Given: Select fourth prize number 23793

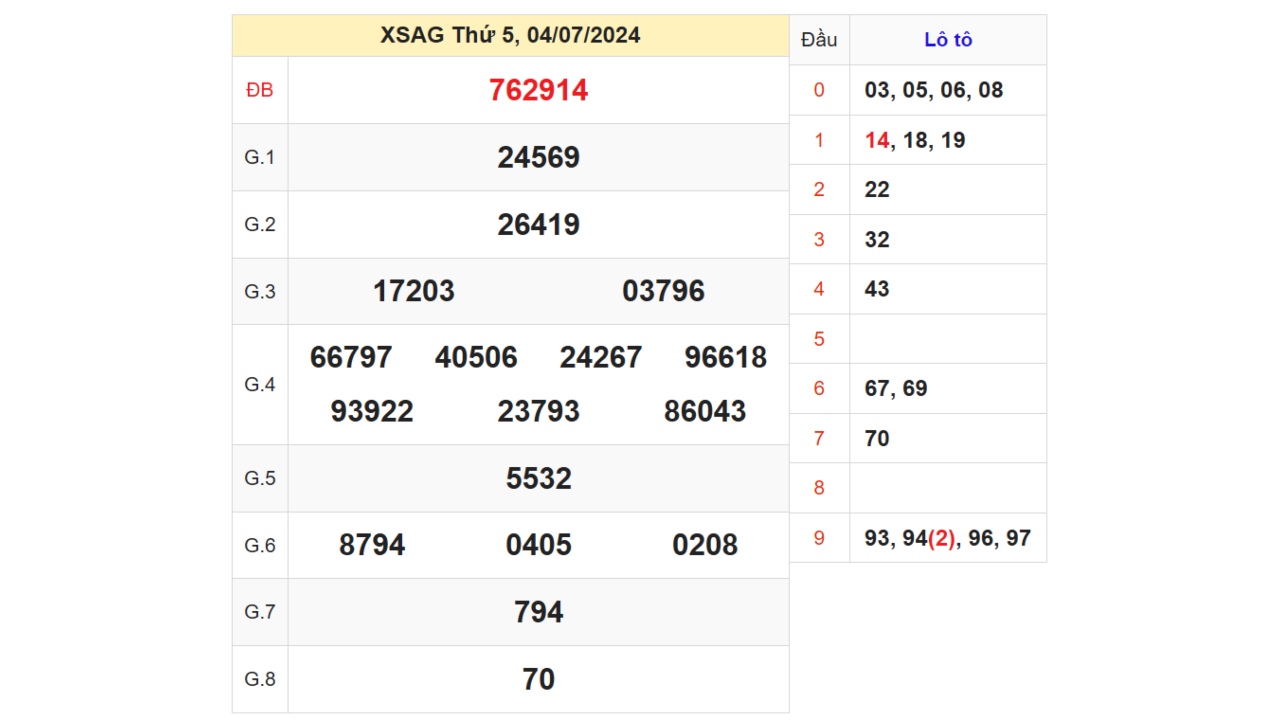Looking at the screenshot, I should pos(538,411).
